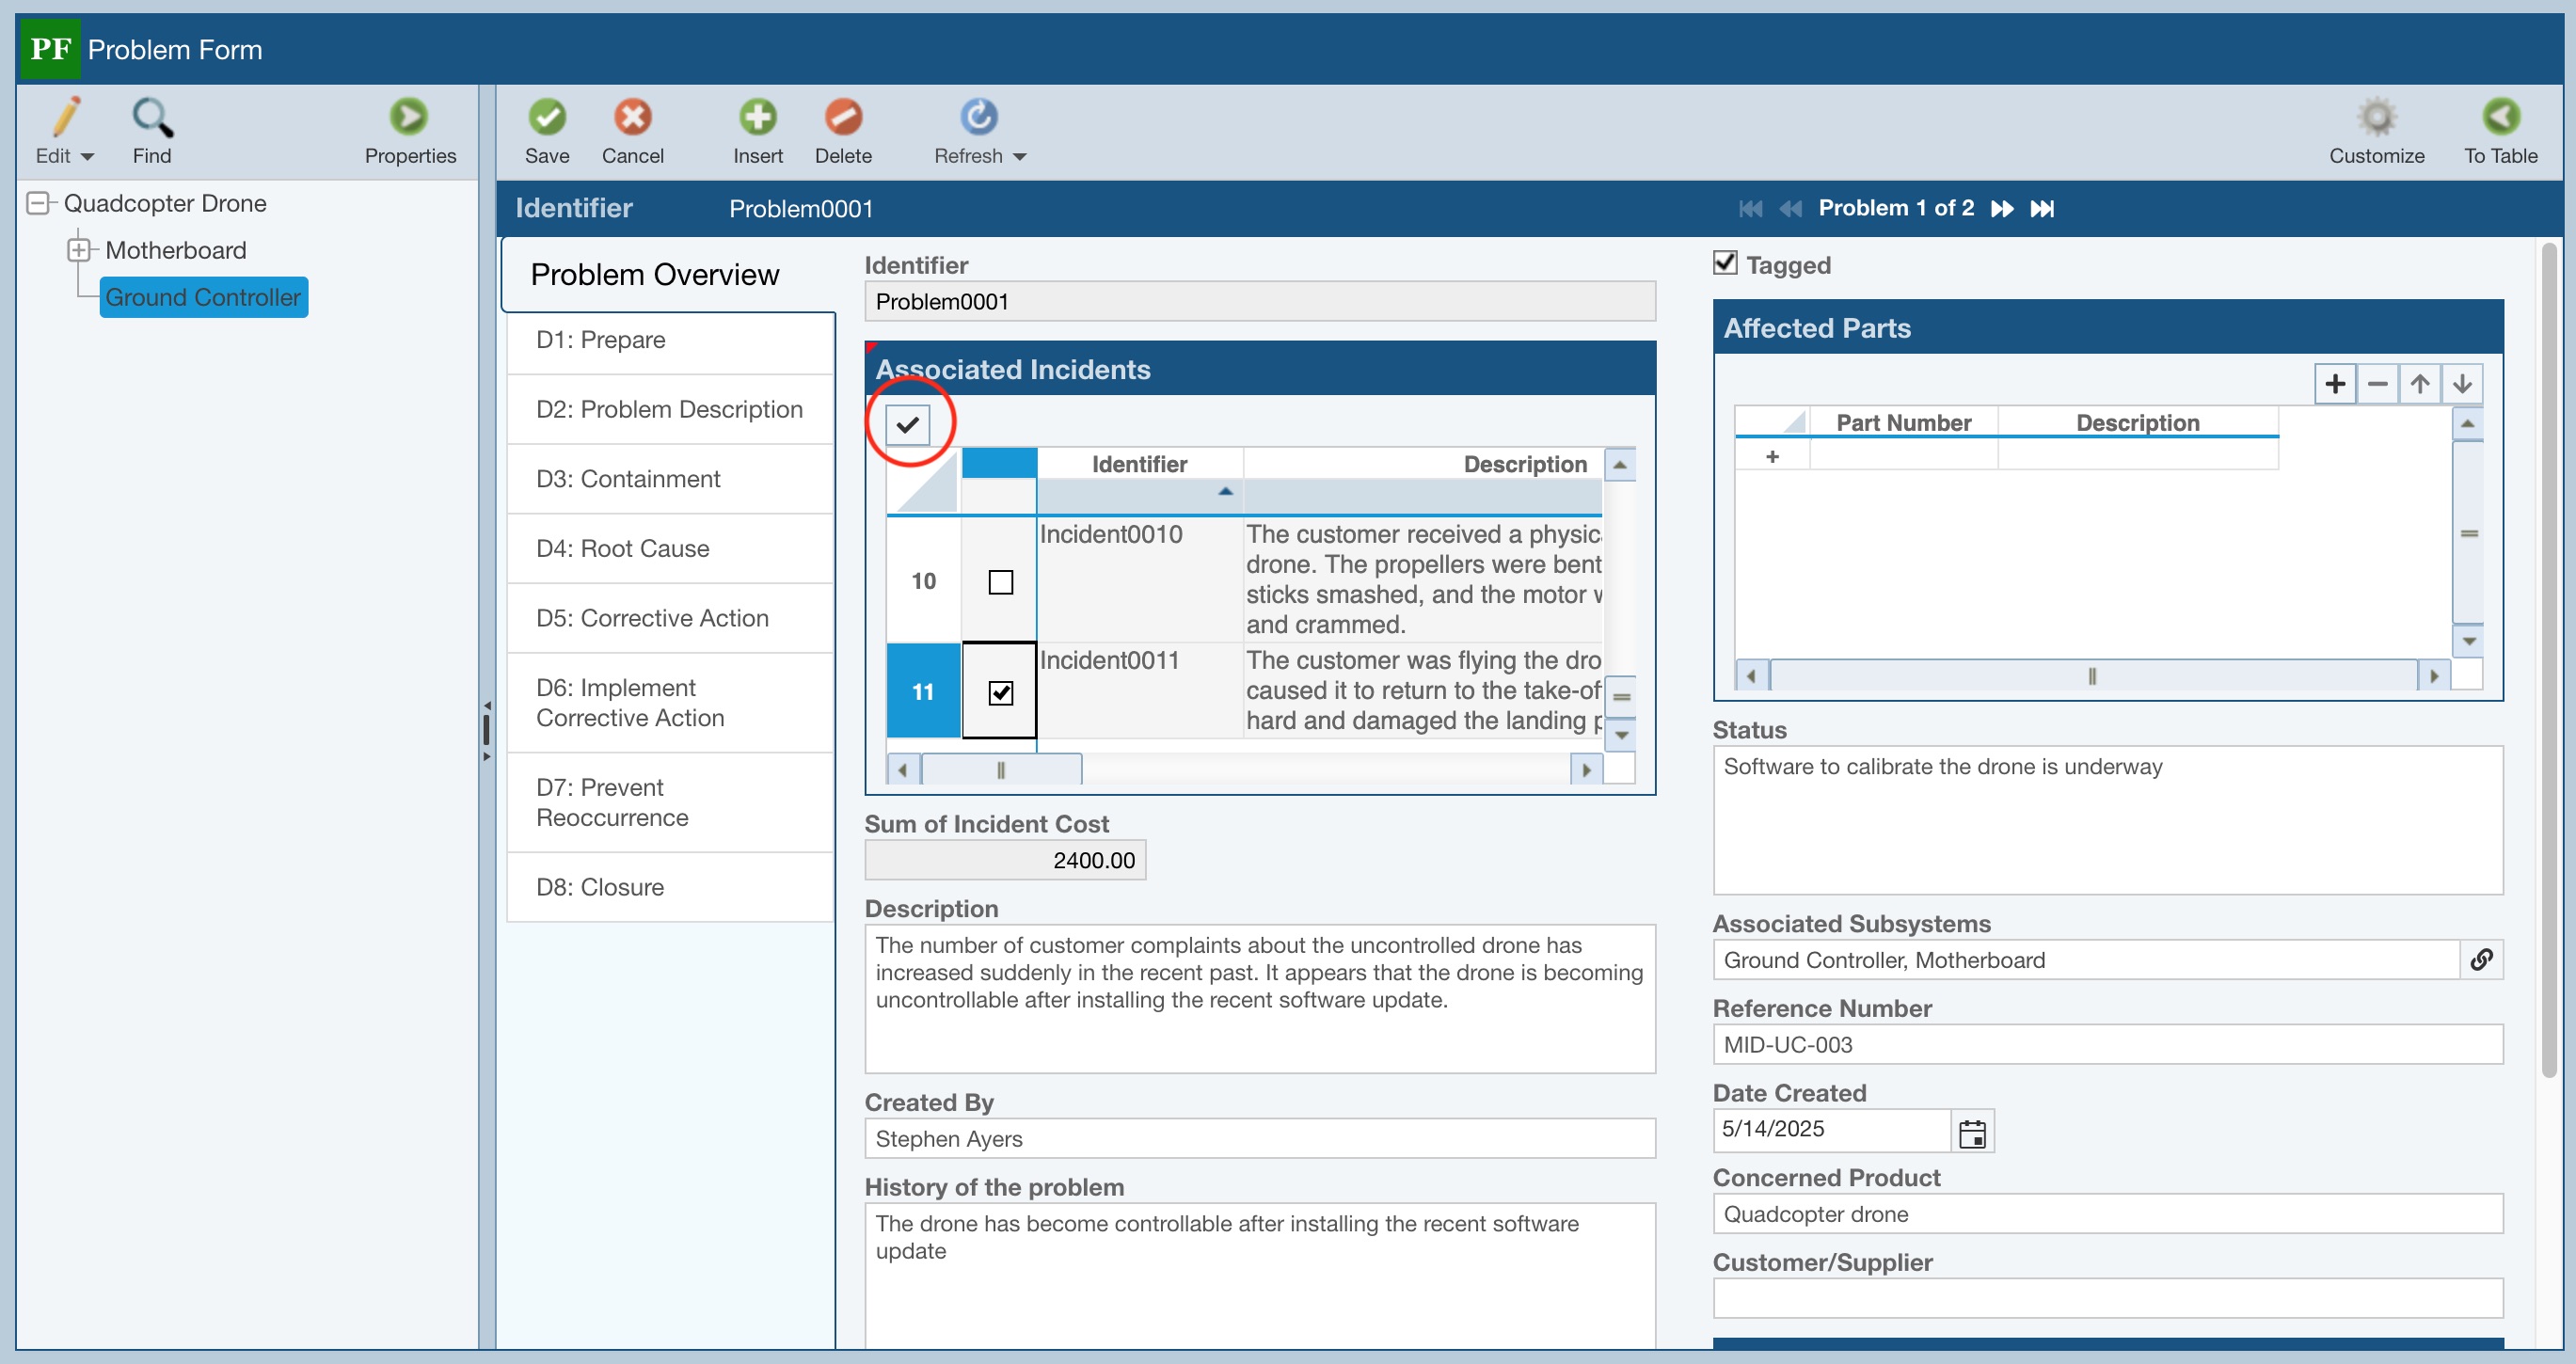Image resolution: width=2576 pixels, height=1364 pixels.
Task: Open the Date Created calendar picker
Action: pyautogui.click(x=1972, y=1133)
